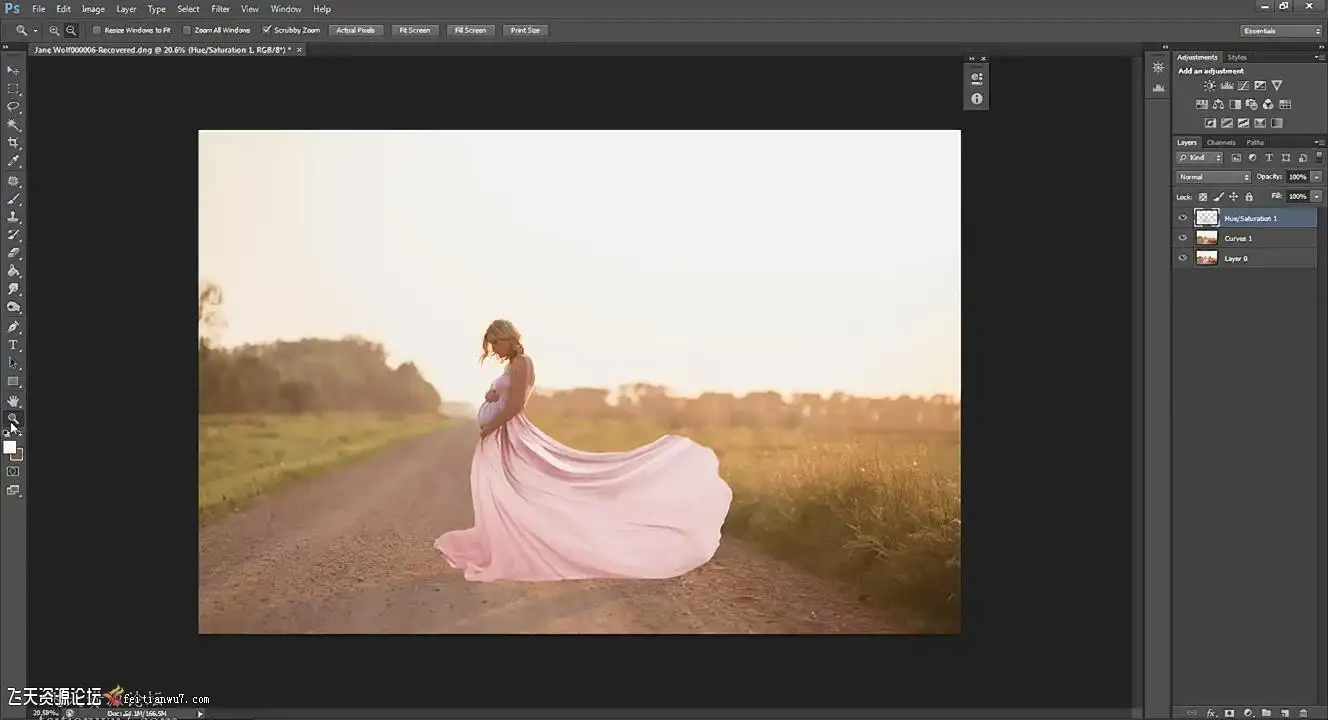Click the foreground color swatch
1328x720 pixels.
[9, 448]
